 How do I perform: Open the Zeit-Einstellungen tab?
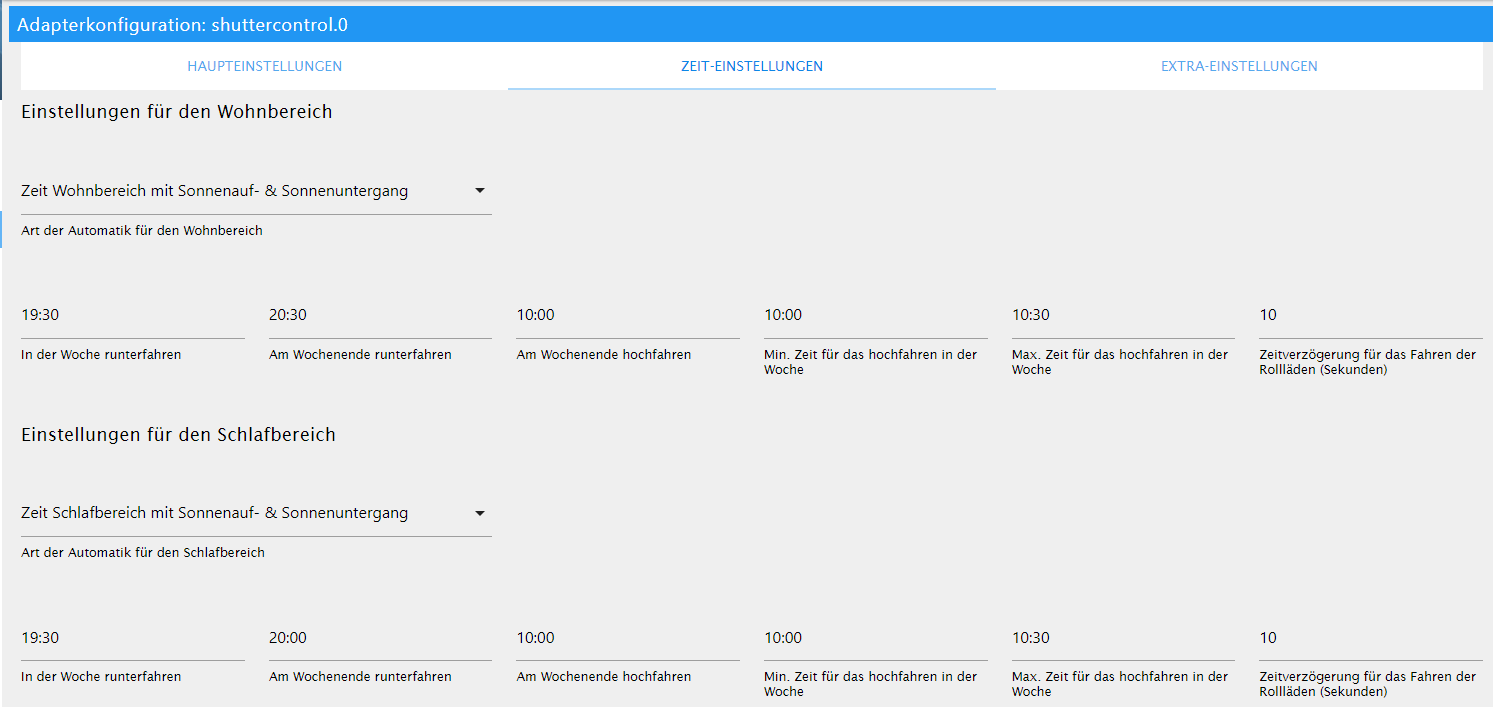[751, 66]
